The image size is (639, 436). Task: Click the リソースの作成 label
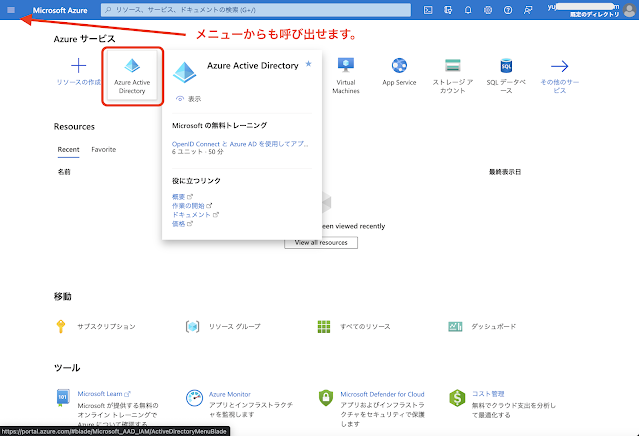[x=78, y=82]
